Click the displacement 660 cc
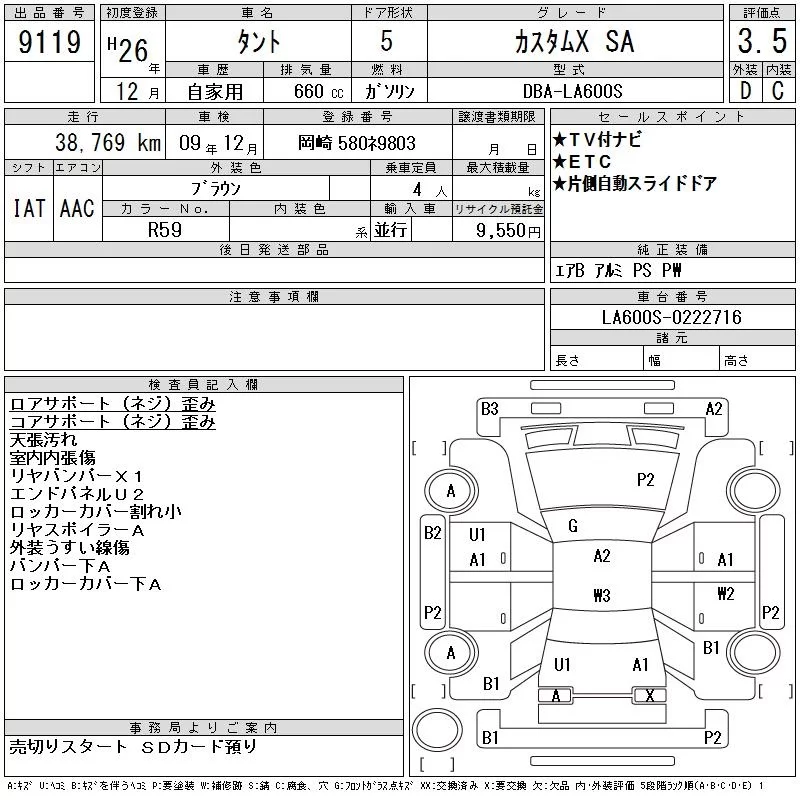This screenshot has width=800, height=800. [318, 92]
